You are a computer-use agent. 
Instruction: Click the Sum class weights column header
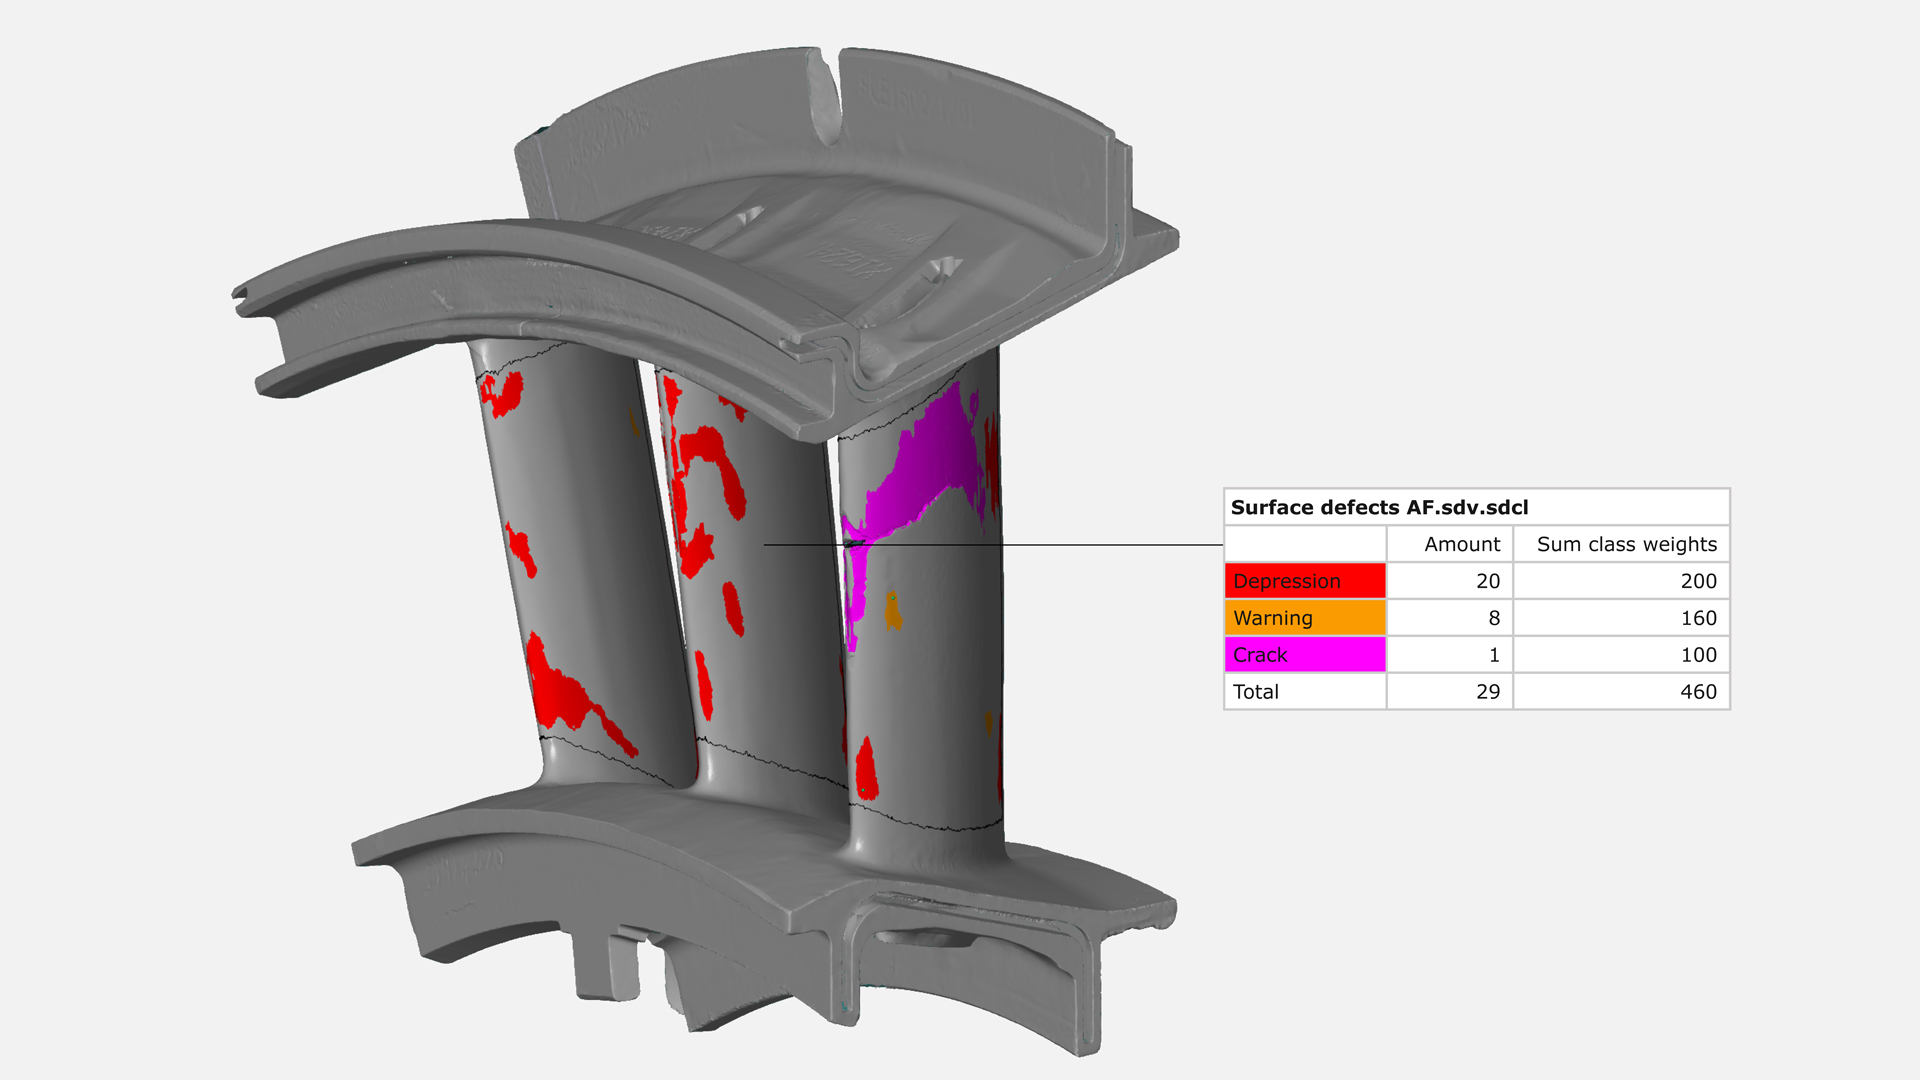point(1625,544)
